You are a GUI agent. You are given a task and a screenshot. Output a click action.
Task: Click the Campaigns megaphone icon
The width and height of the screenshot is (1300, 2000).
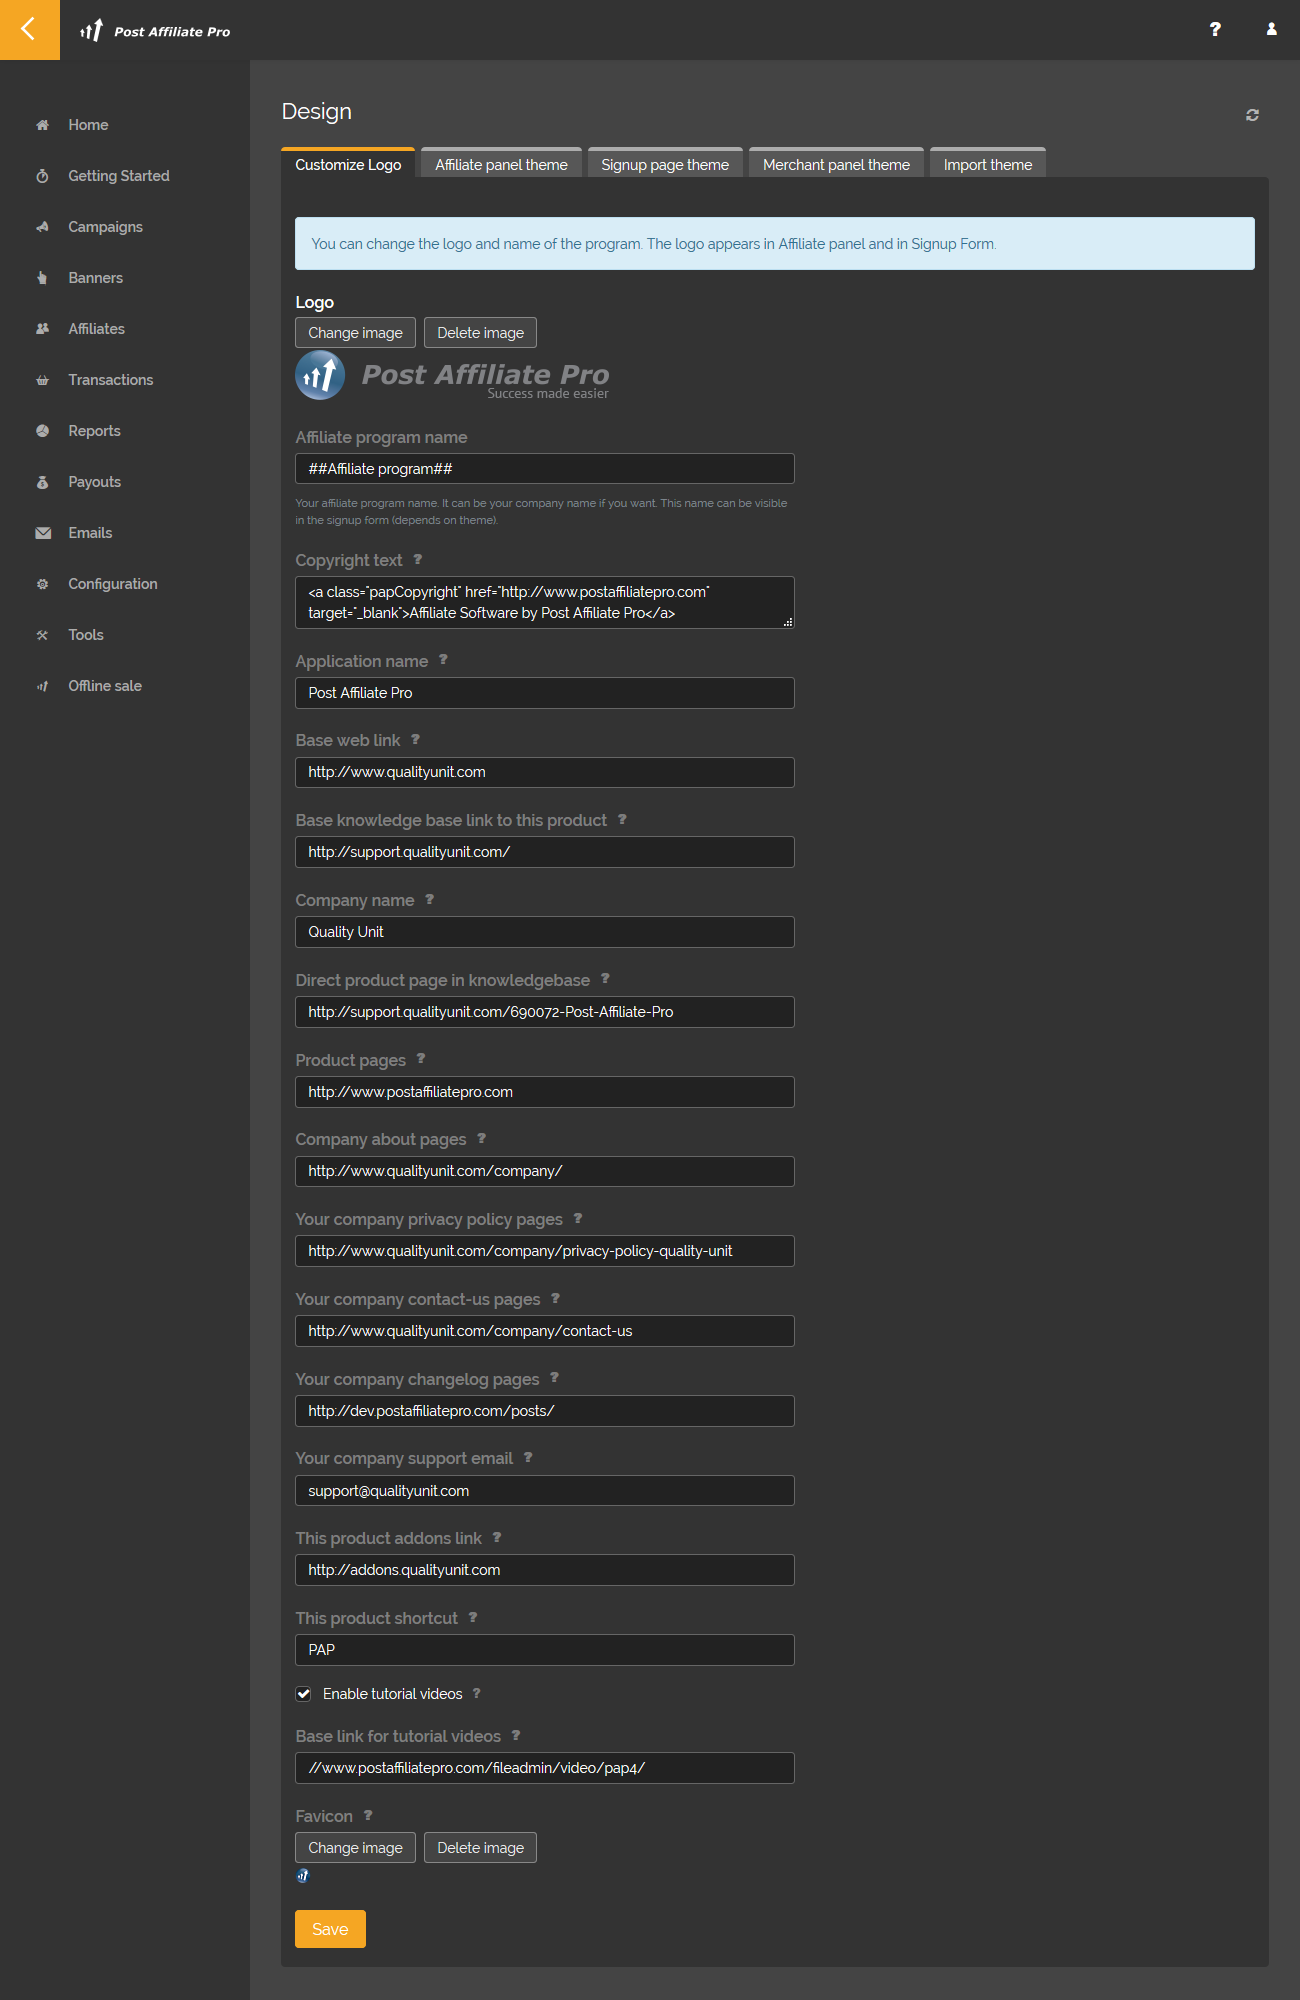(x=42, y=227)
